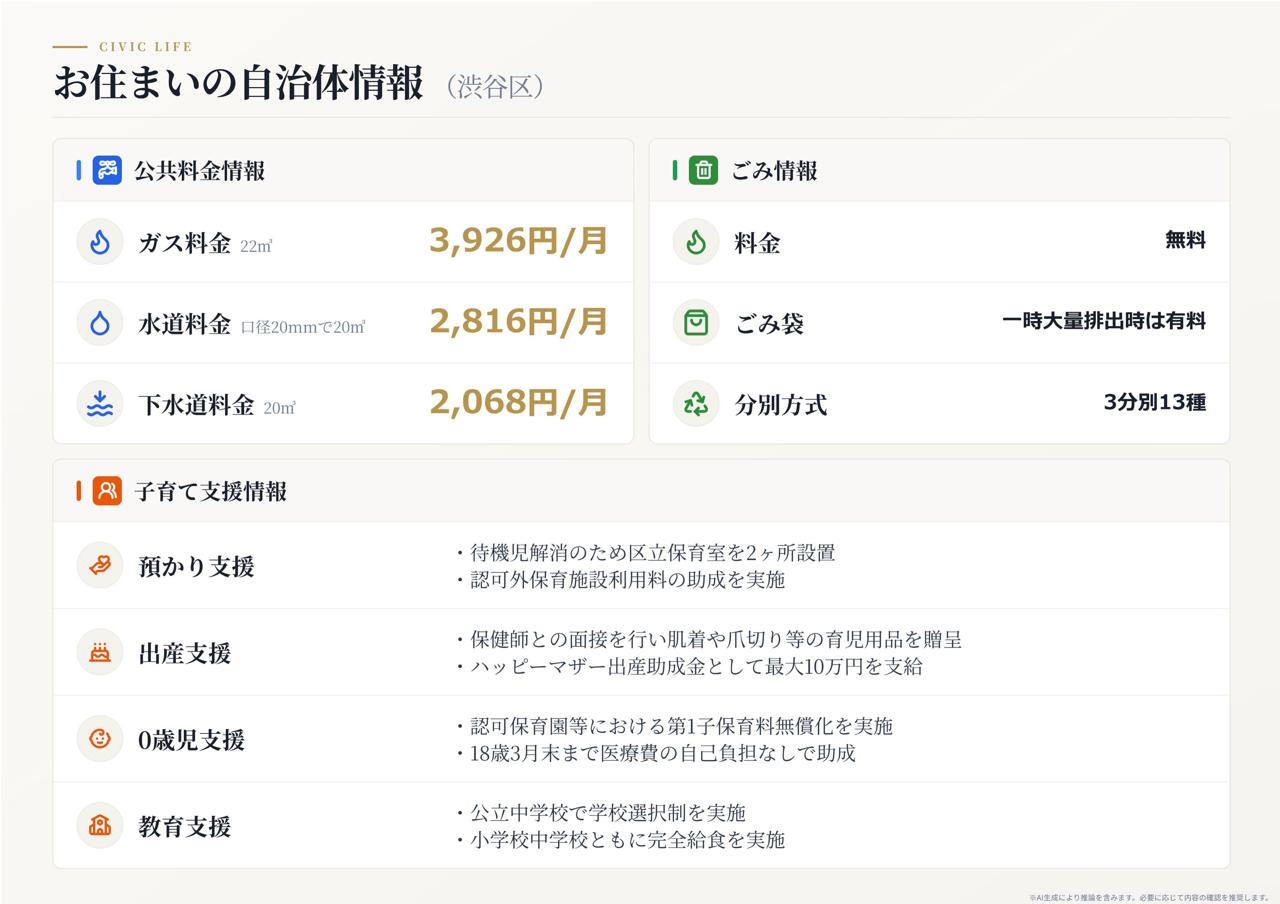The image size is (1280, 904).
Task: Select the 2,816円/月 water price value
Action: tap(519, 321)
